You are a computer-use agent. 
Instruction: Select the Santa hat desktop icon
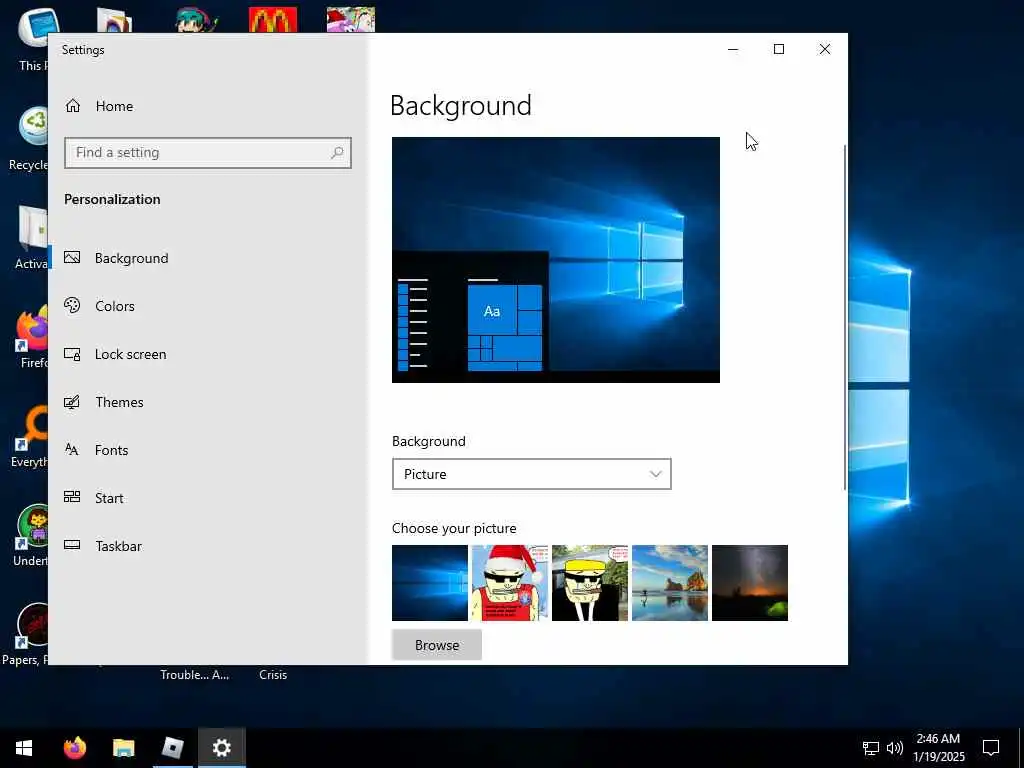click(351, 20)
